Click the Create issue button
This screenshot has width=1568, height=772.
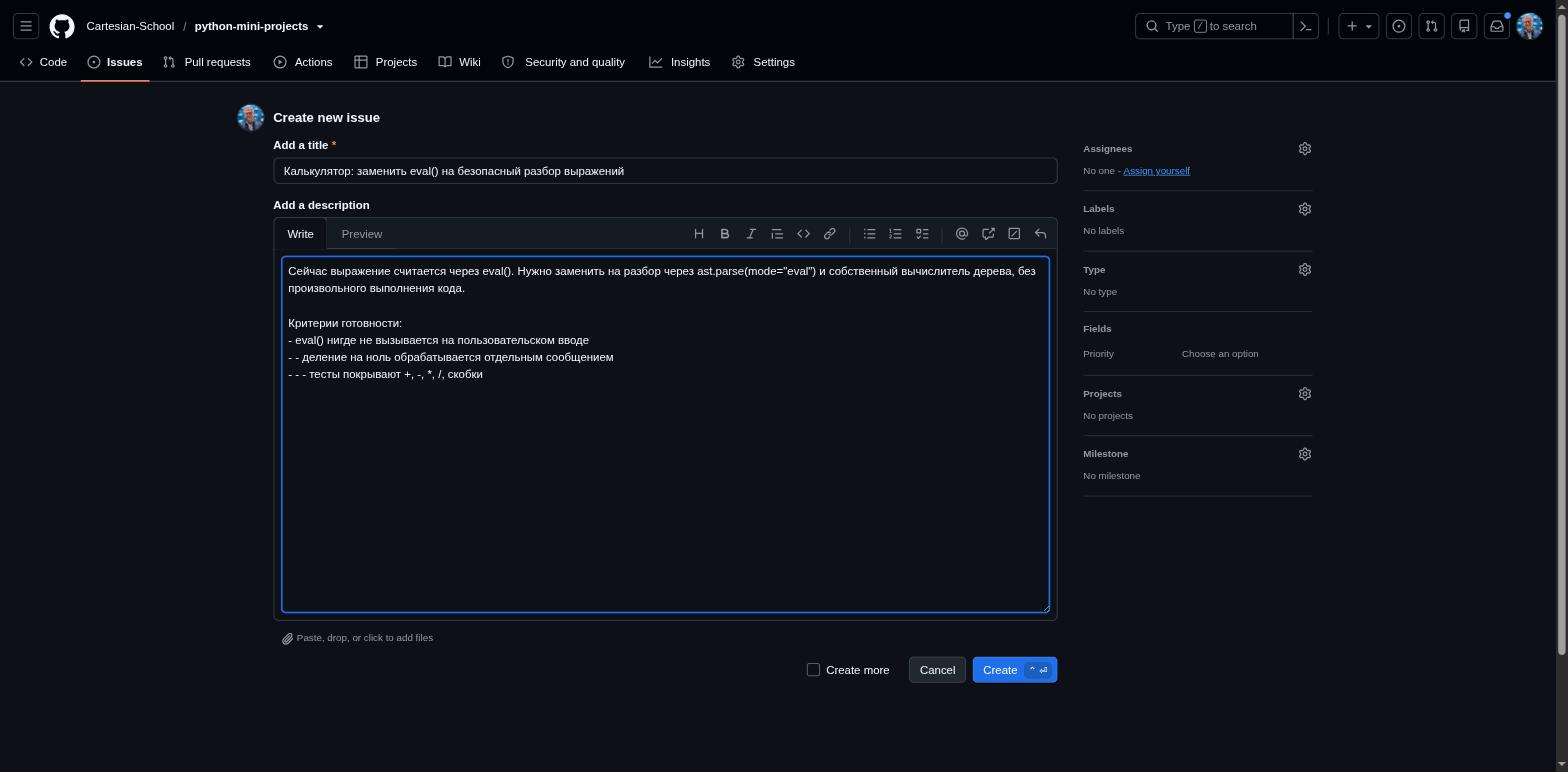pos(1015,670)
